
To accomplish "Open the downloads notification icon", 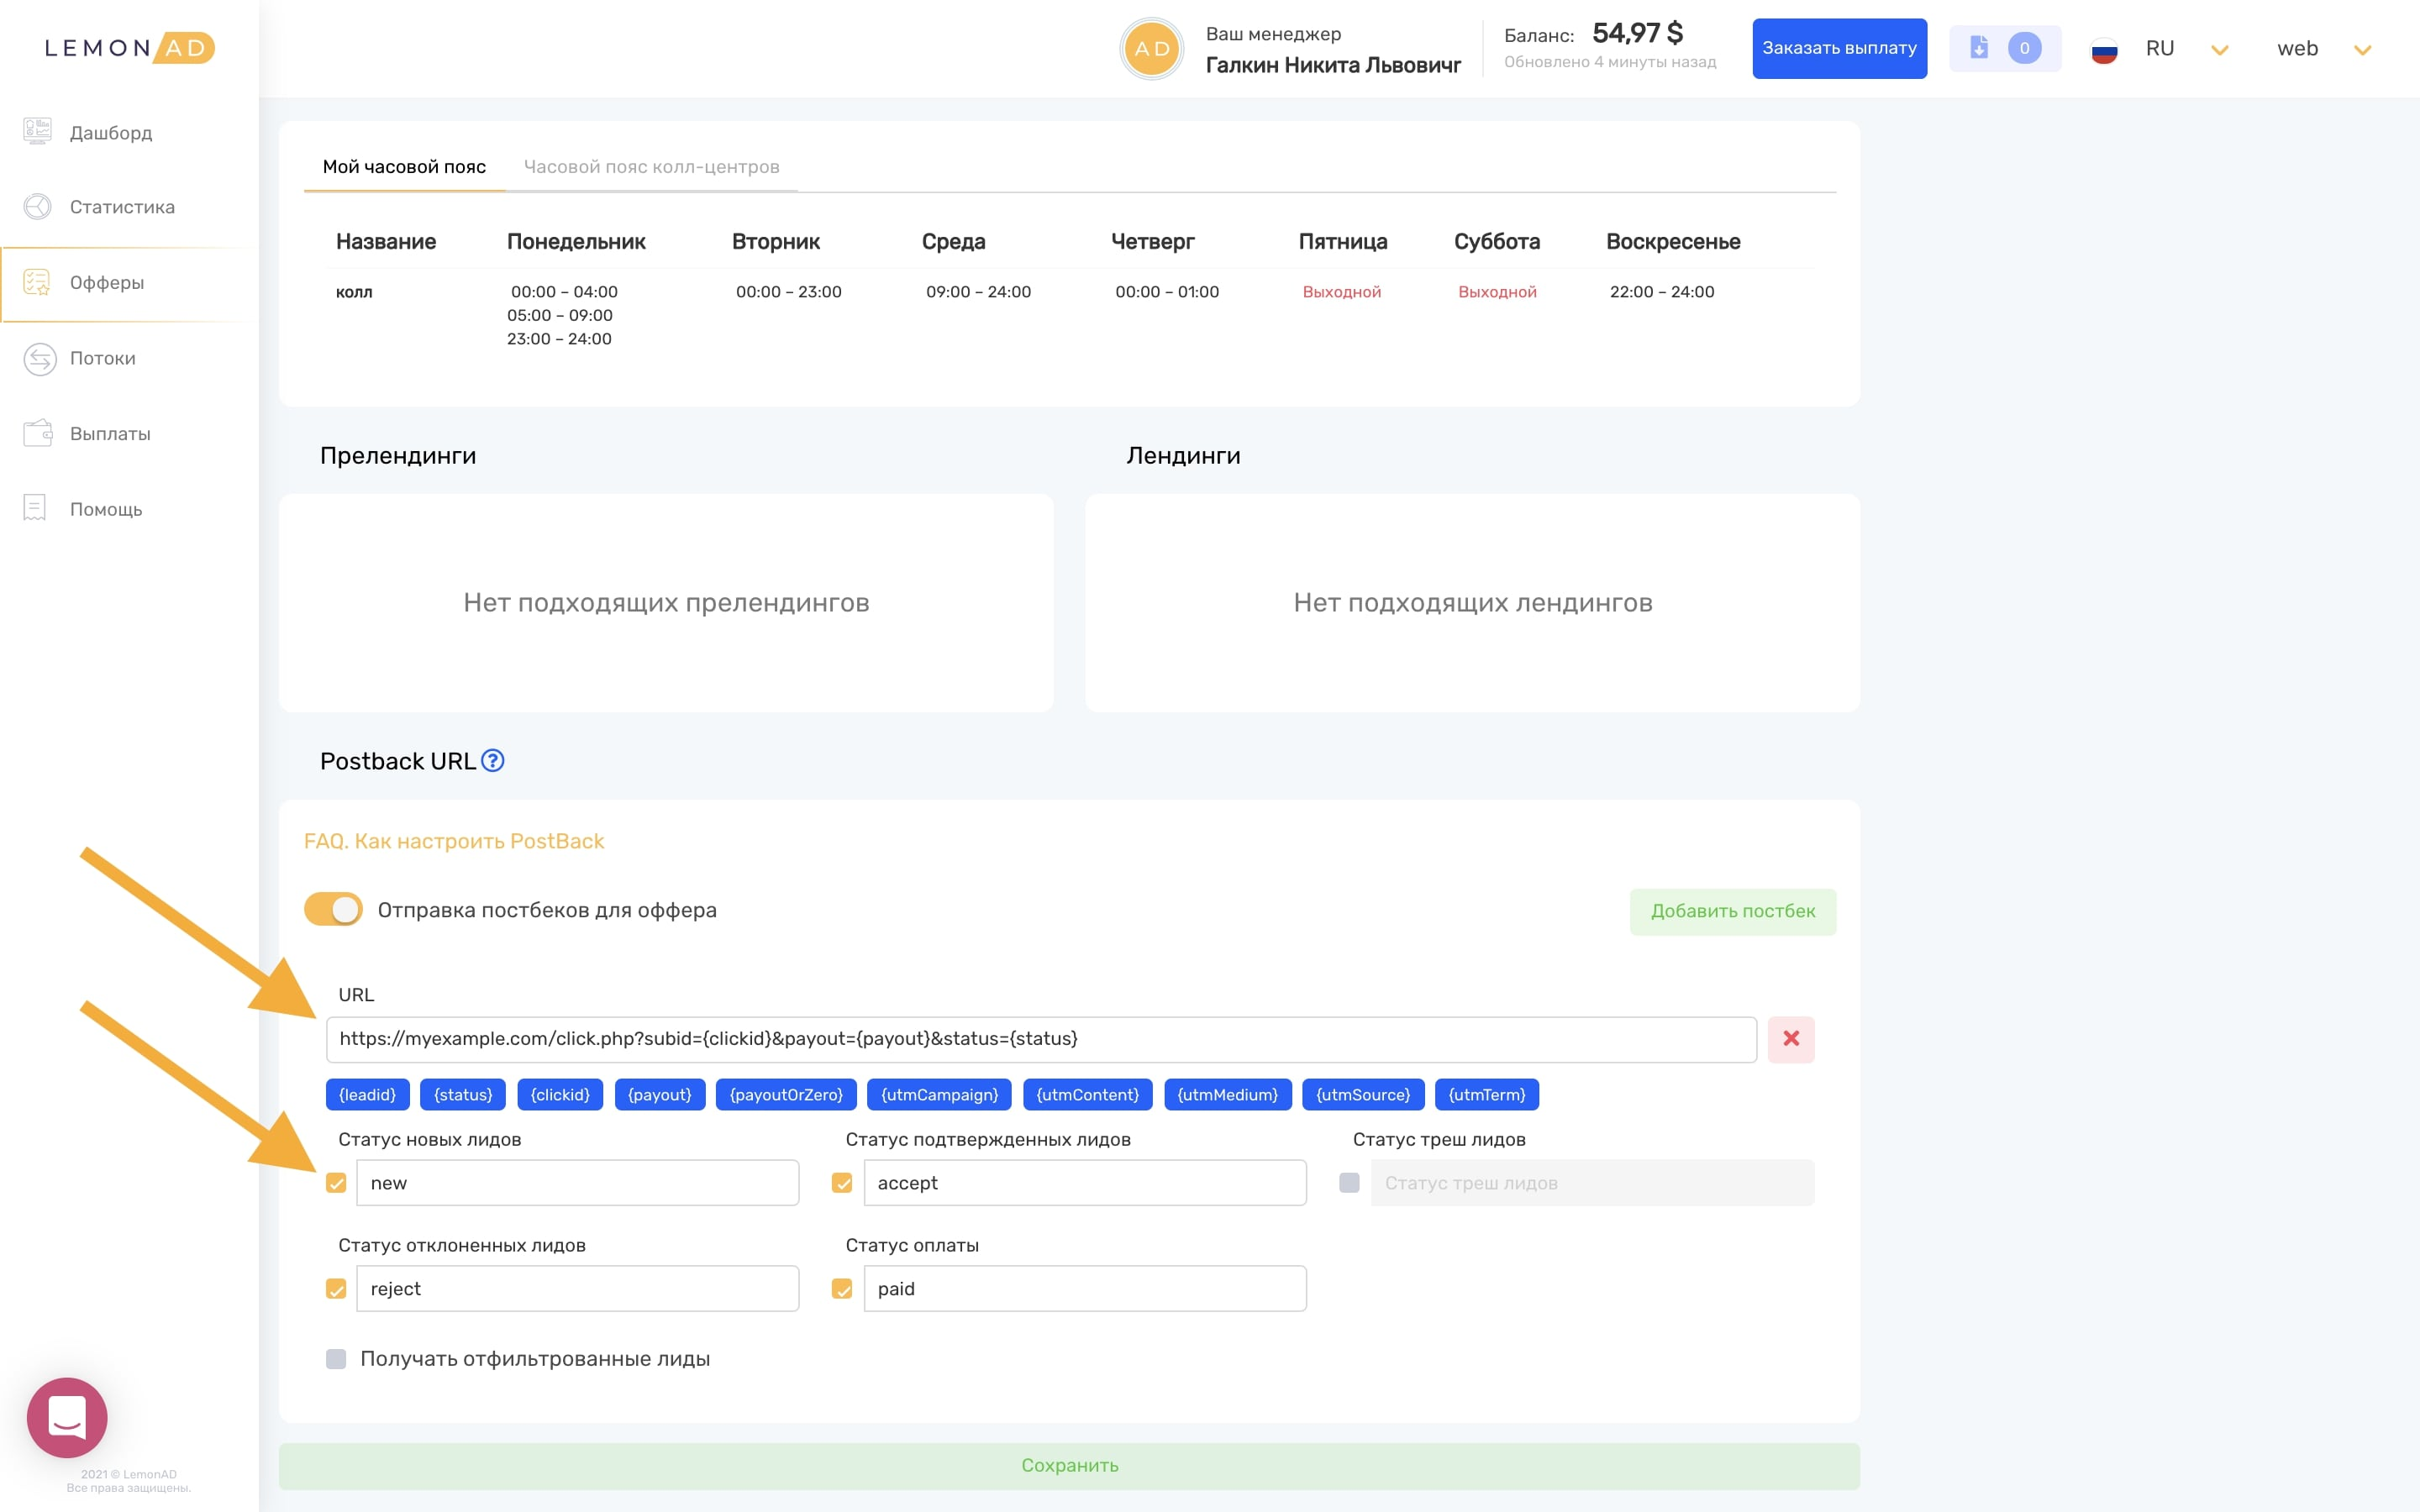I will (x=1979, y=48).
